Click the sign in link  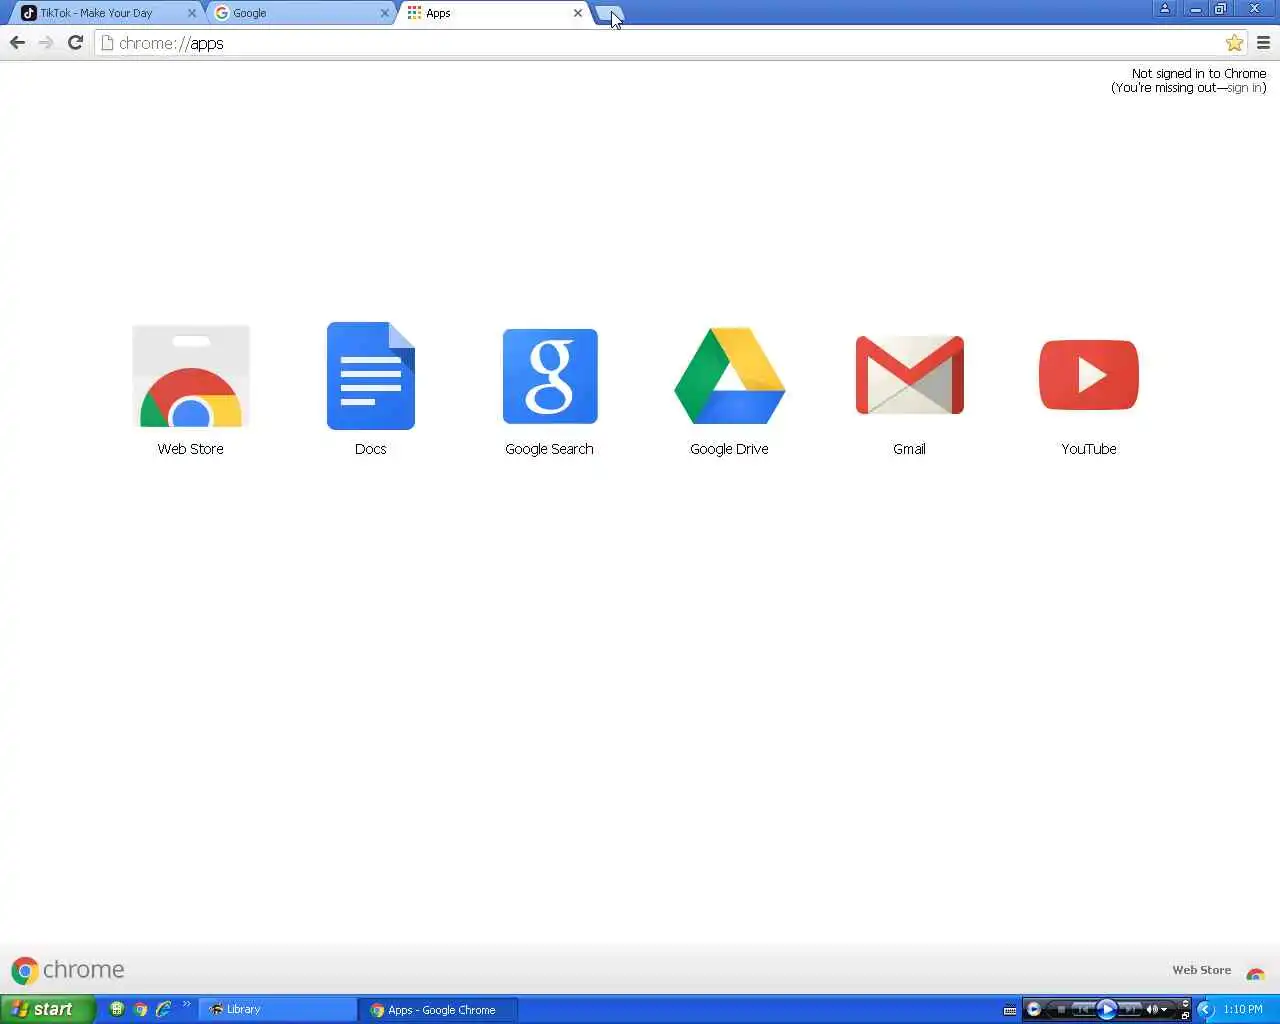[1244, 88]
